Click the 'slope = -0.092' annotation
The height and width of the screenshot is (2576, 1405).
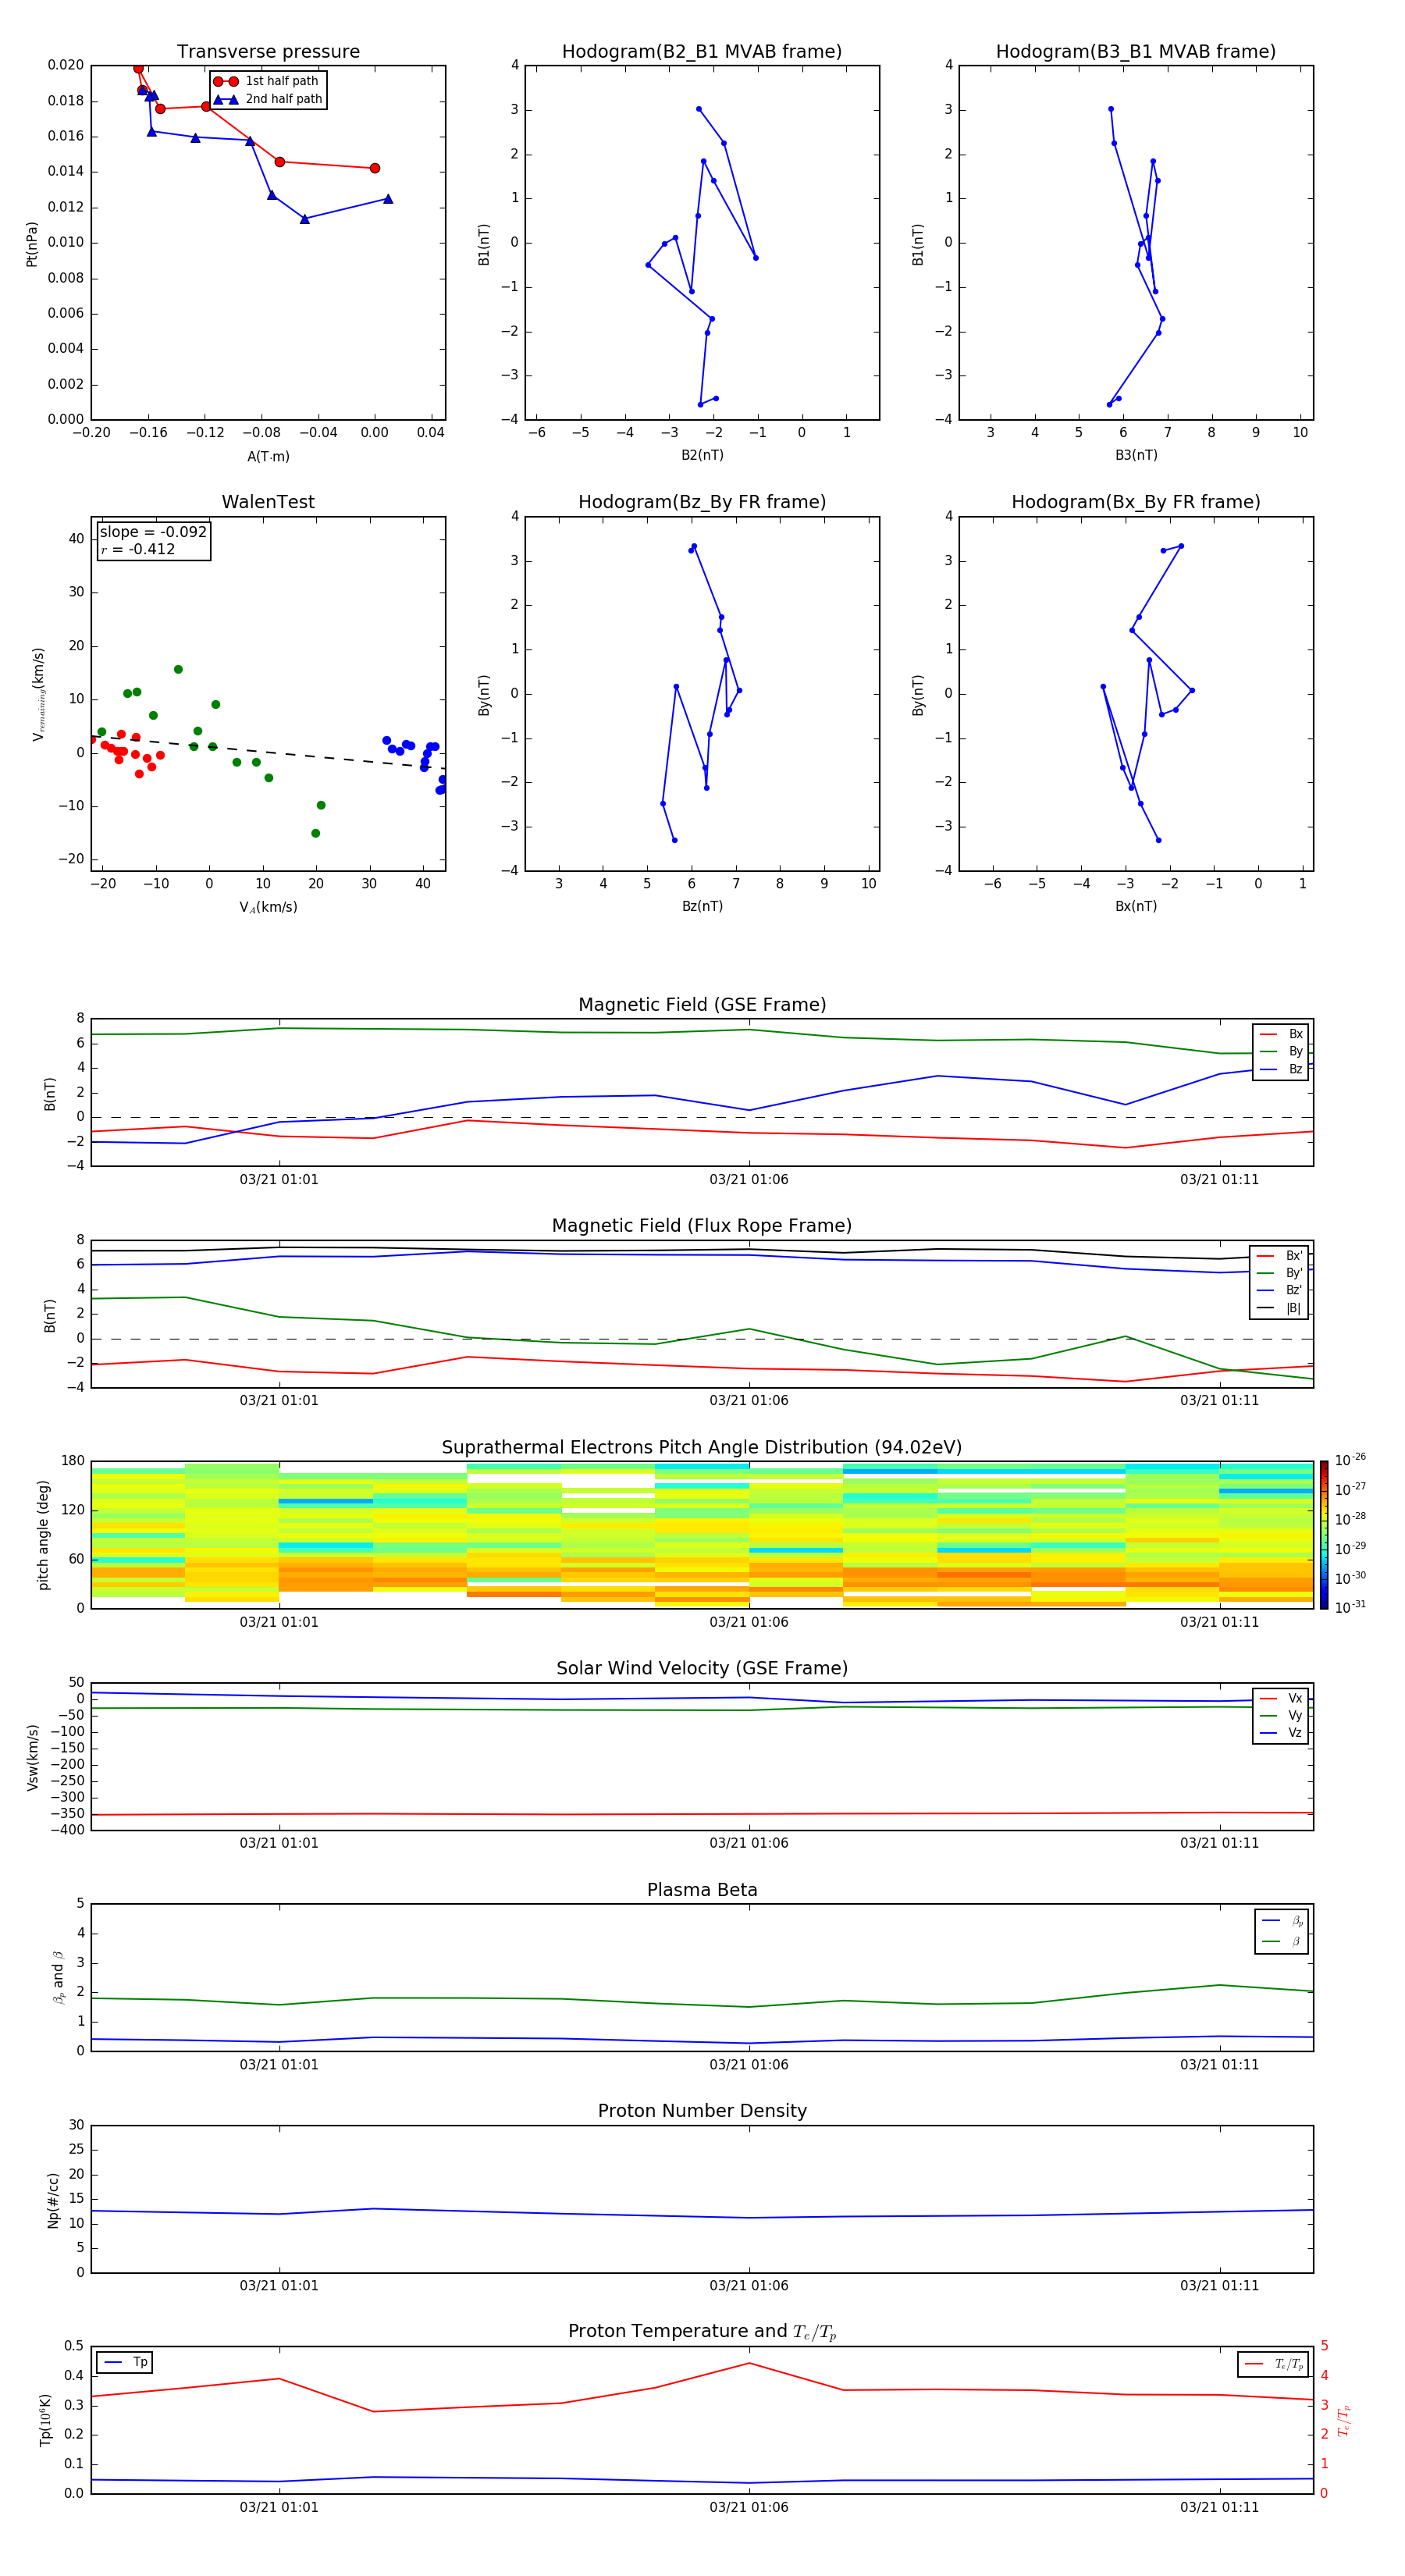[x=153, y=532]
